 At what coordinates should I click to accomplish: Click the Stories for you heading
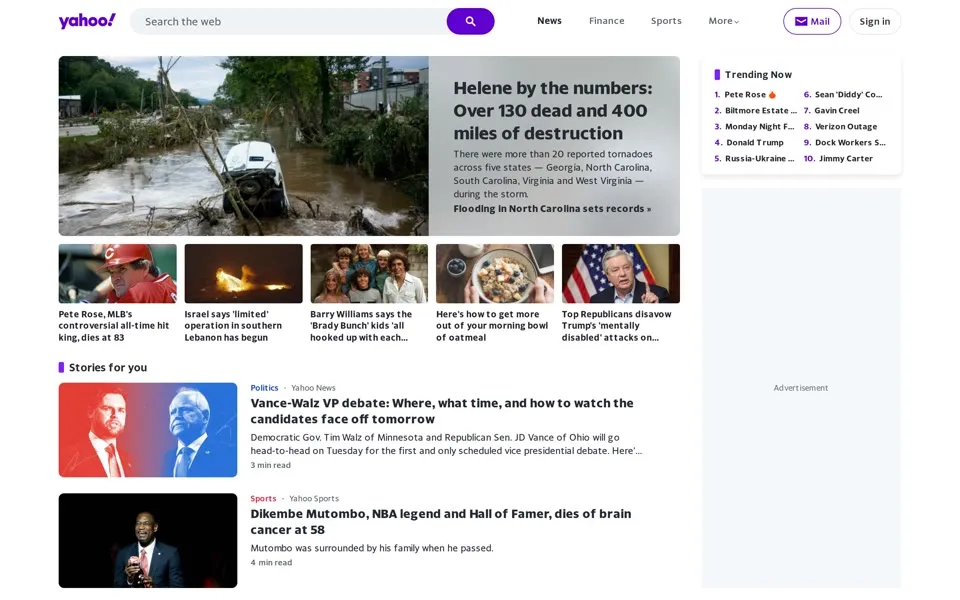click(x=108, y=367)
